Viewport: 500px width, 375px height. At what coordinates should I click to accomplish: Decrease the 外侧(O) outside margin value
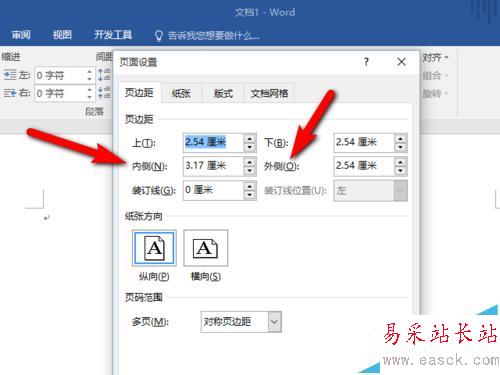coord(401,171)
